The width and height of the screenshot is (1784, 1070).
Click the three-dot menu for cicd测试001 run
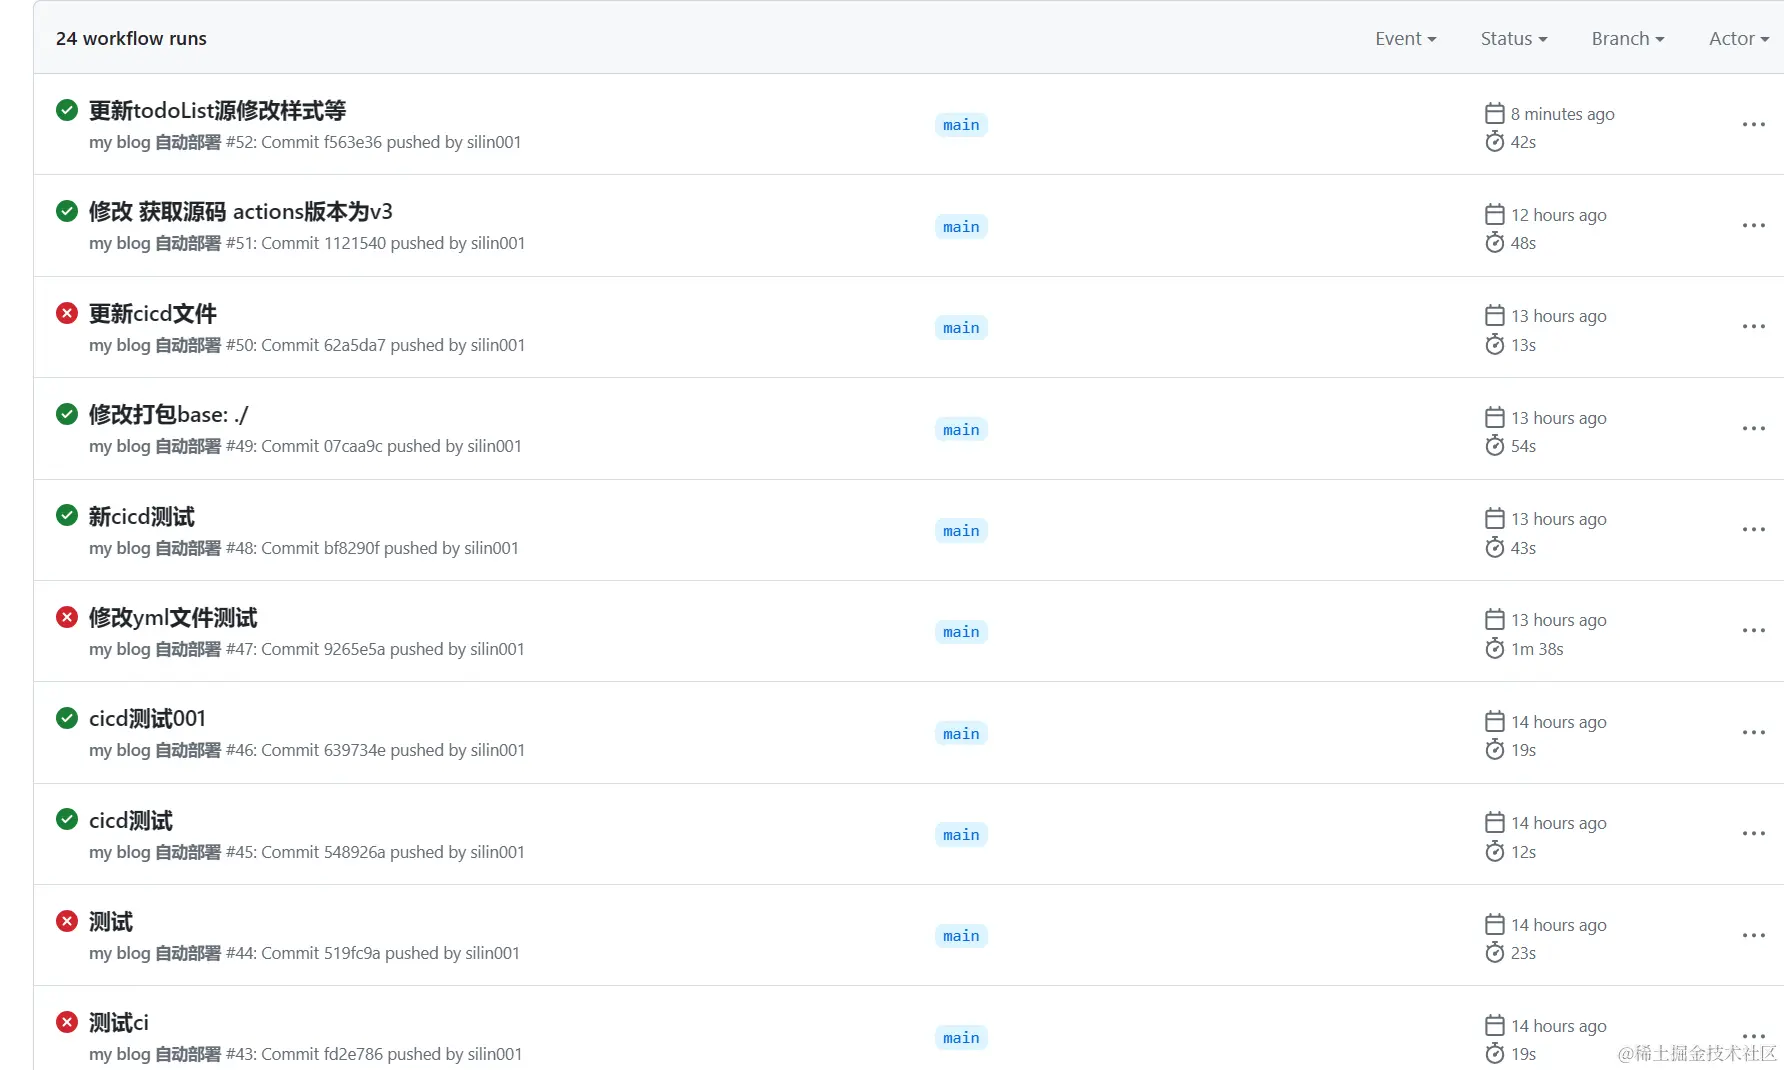click(1753, 733)
